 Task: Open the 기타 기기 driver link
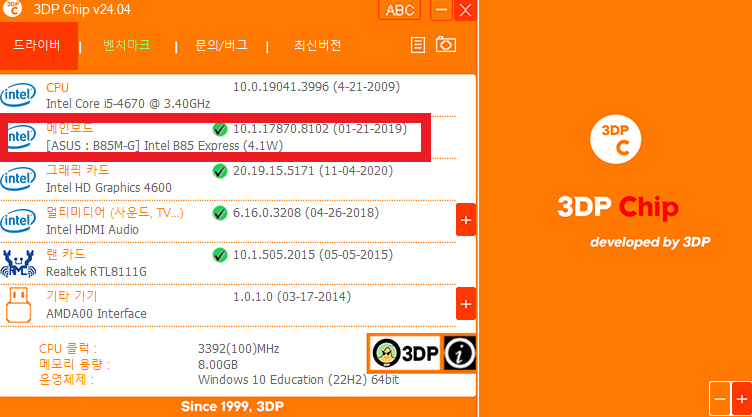(x=71, y=297)
